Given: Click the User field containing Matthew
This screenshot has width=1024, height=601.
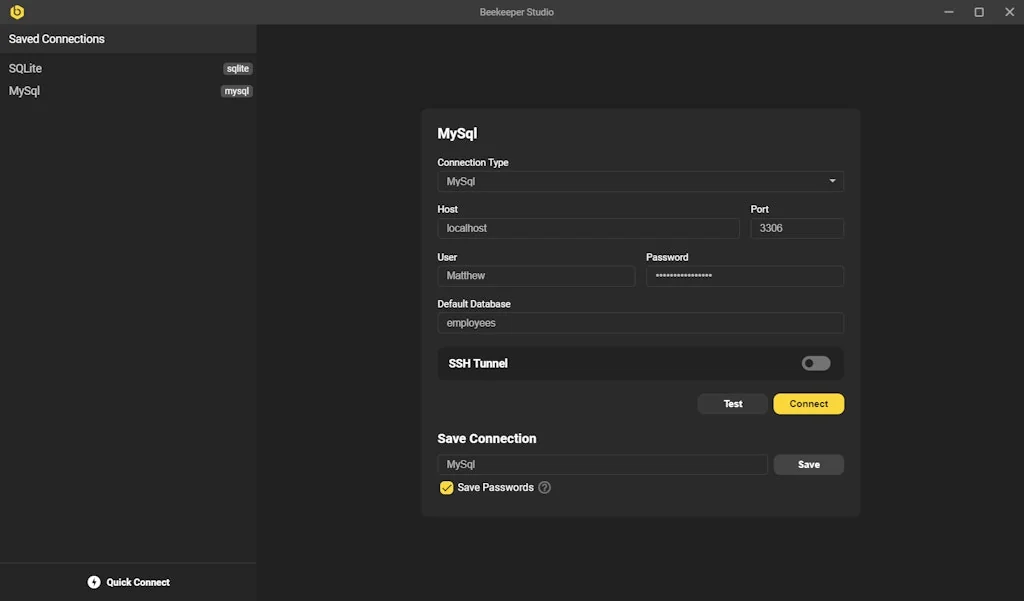Looking at the screenshot, I should [x=536, y=275].
